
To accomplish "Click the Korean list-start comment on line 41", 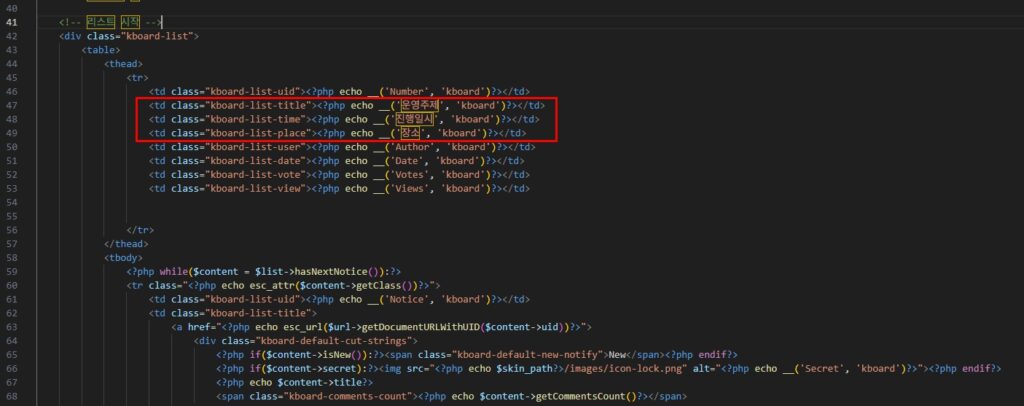I will (110, 21).
